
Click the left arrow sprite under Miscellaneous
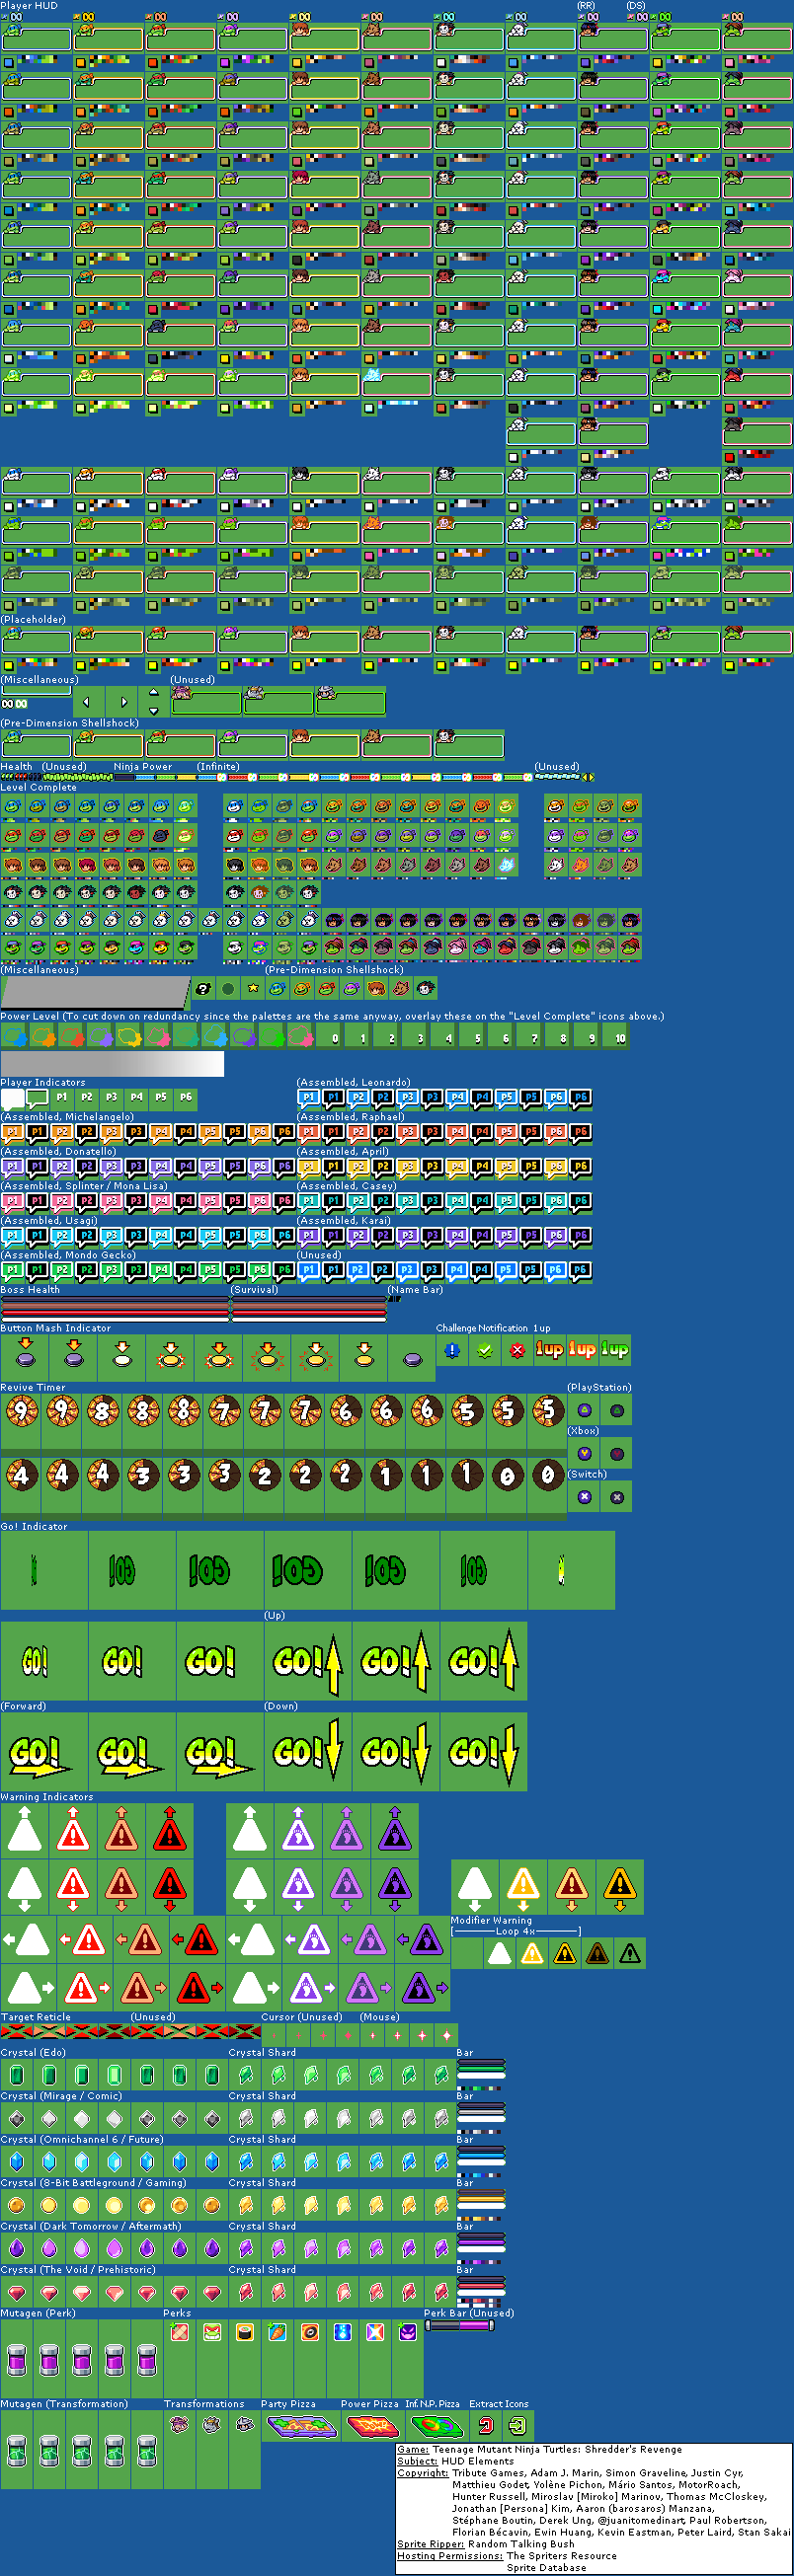point(86,702)
